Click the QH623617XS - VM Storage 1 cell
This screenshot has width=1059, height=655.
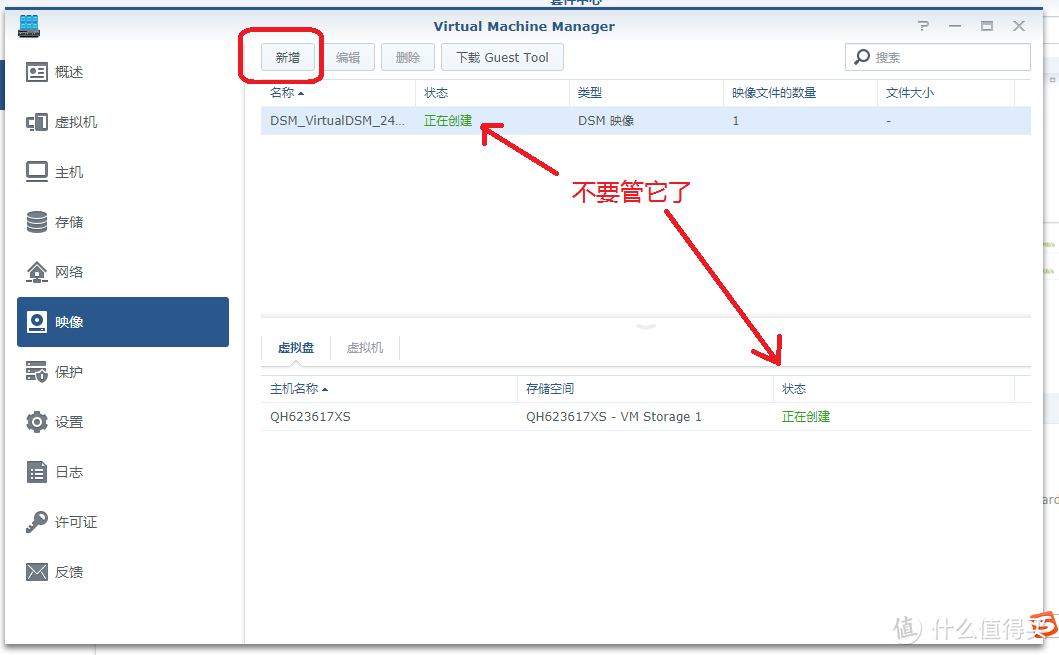[x=614, y=417]
